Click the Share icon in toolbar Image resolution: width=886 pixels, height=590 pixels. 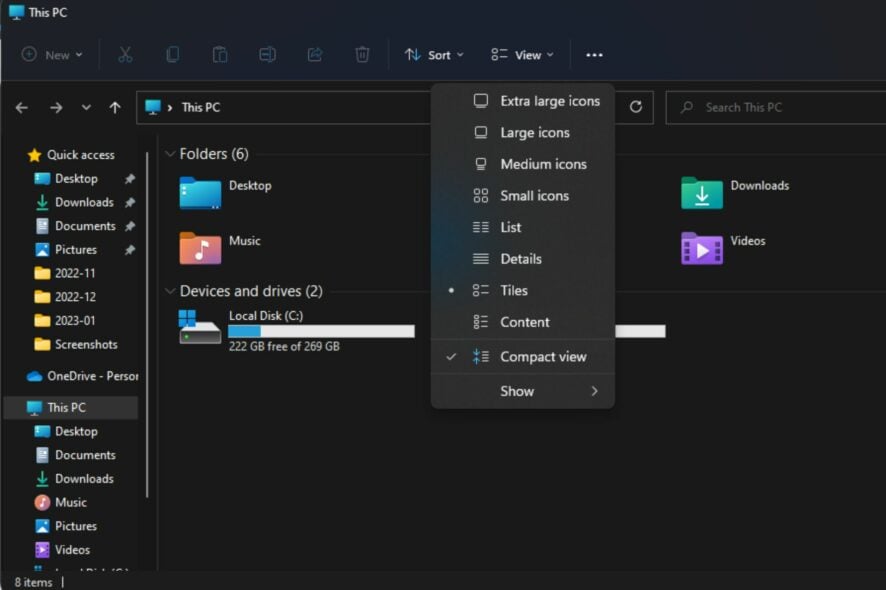[315, 55]
